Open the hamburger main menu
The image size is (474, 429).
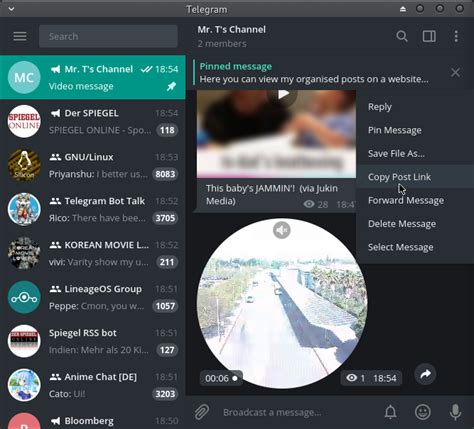pos(20,36)
